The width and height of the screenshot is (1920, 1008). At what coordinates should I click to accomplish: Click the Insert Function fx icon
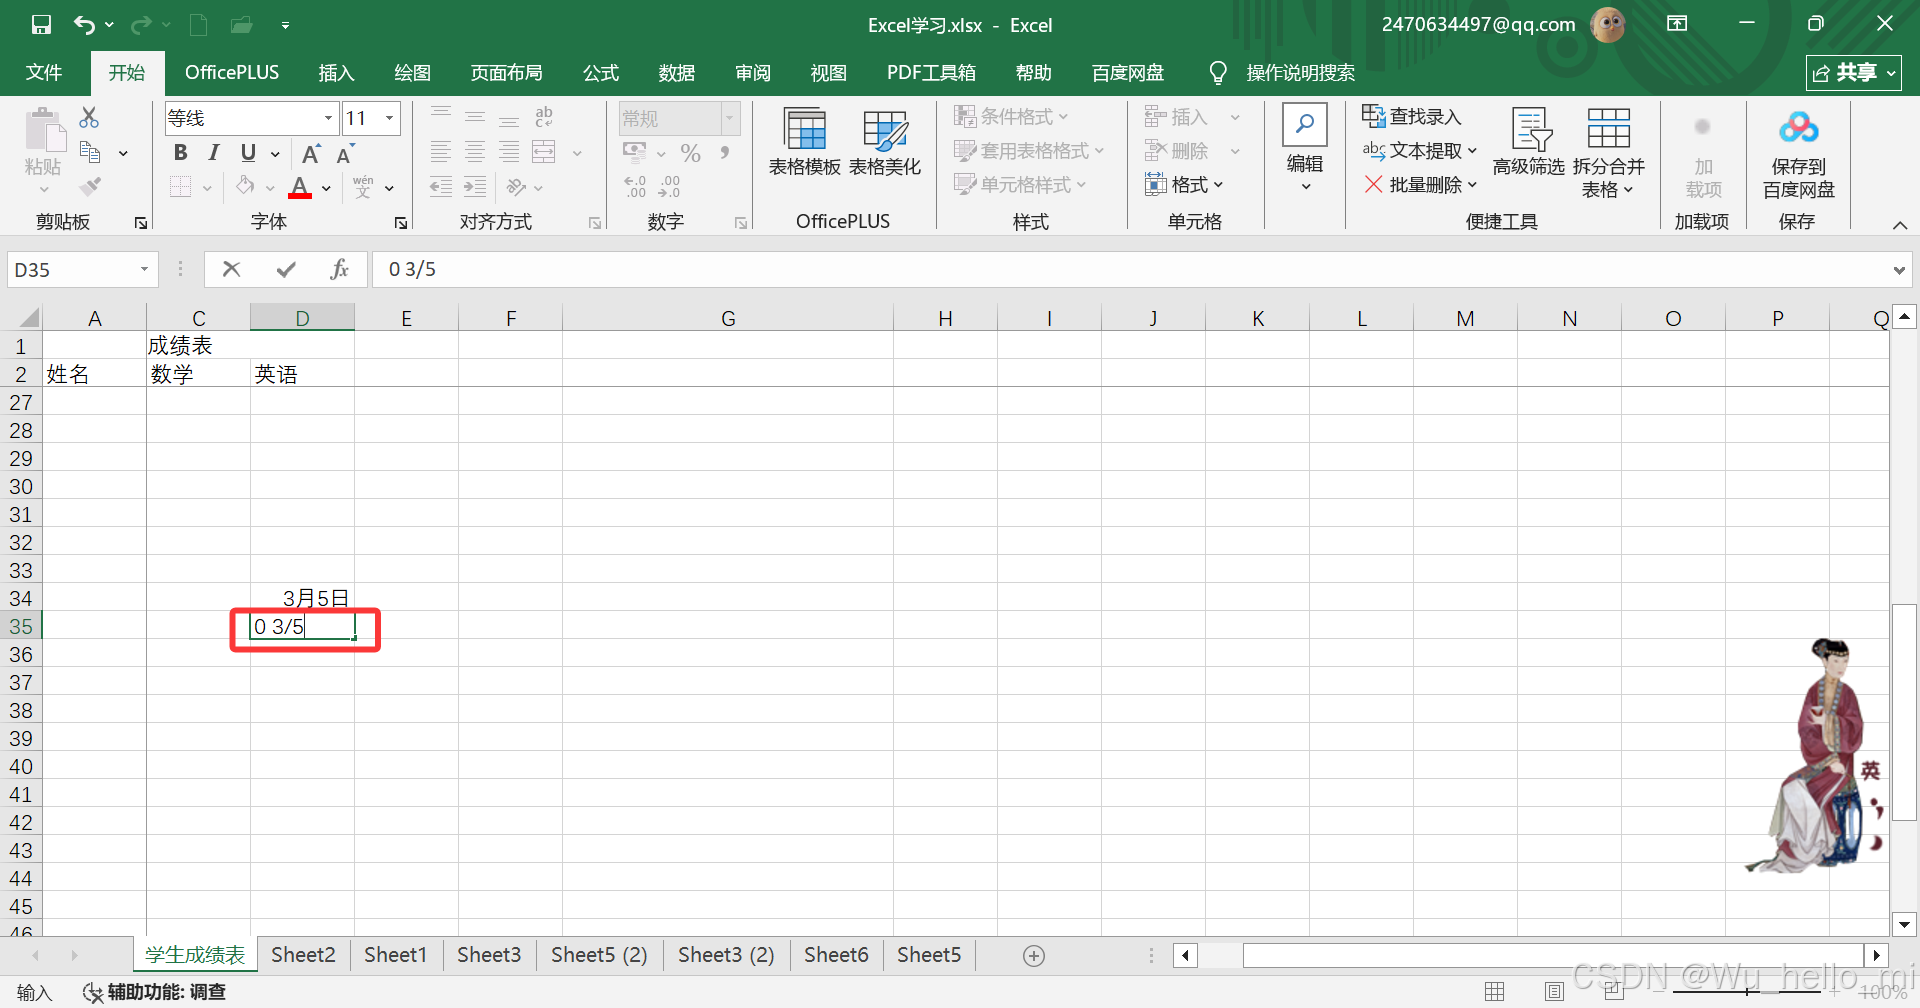tap(339, 269)
